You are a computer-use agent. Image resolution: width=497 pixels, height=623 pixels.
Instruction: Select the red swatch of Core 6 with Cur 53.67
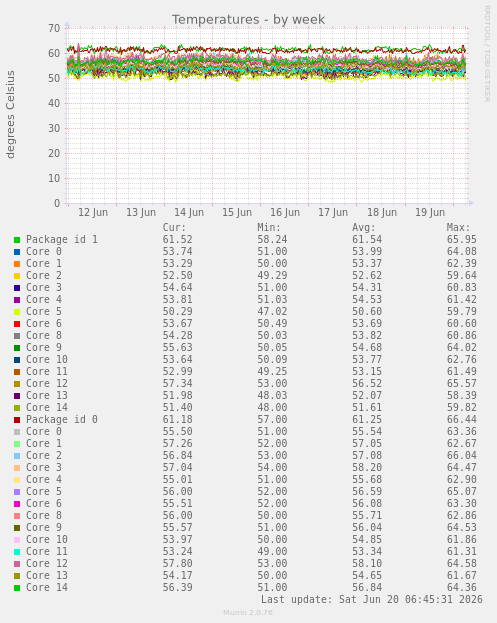click(x=17, y=324)
